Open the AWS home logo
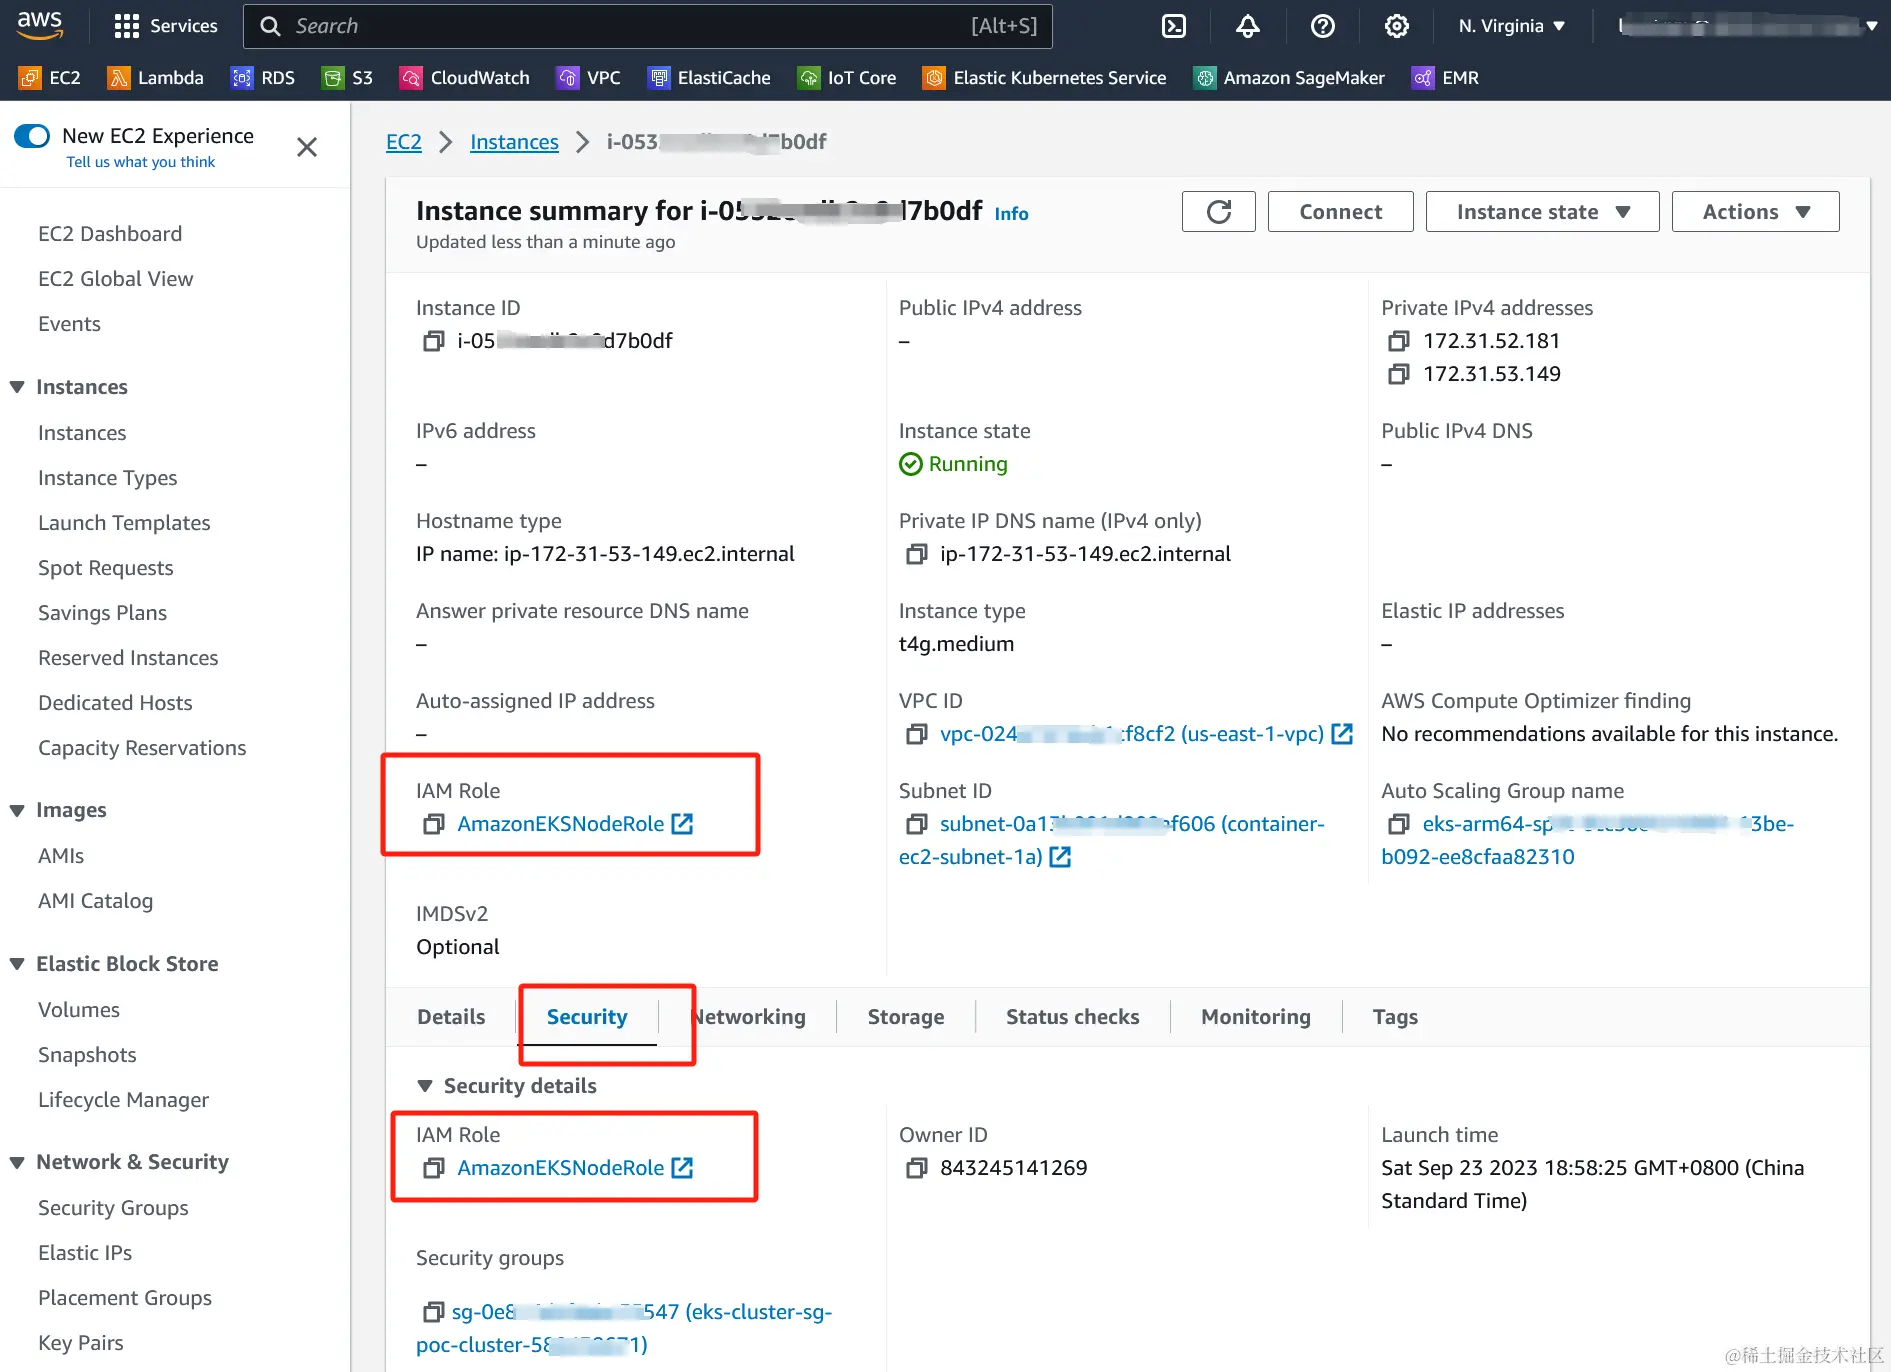Viewport: 1891px width, 1372px height. point(40,25)
